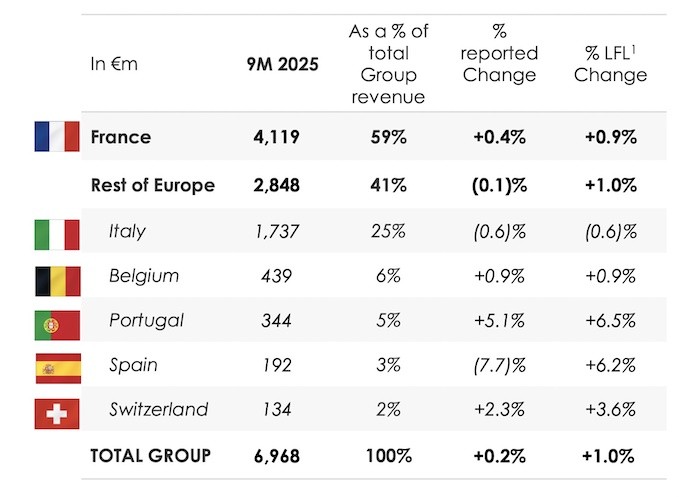Select the France row label
The image size is (680, 497).
pos(120,137)
